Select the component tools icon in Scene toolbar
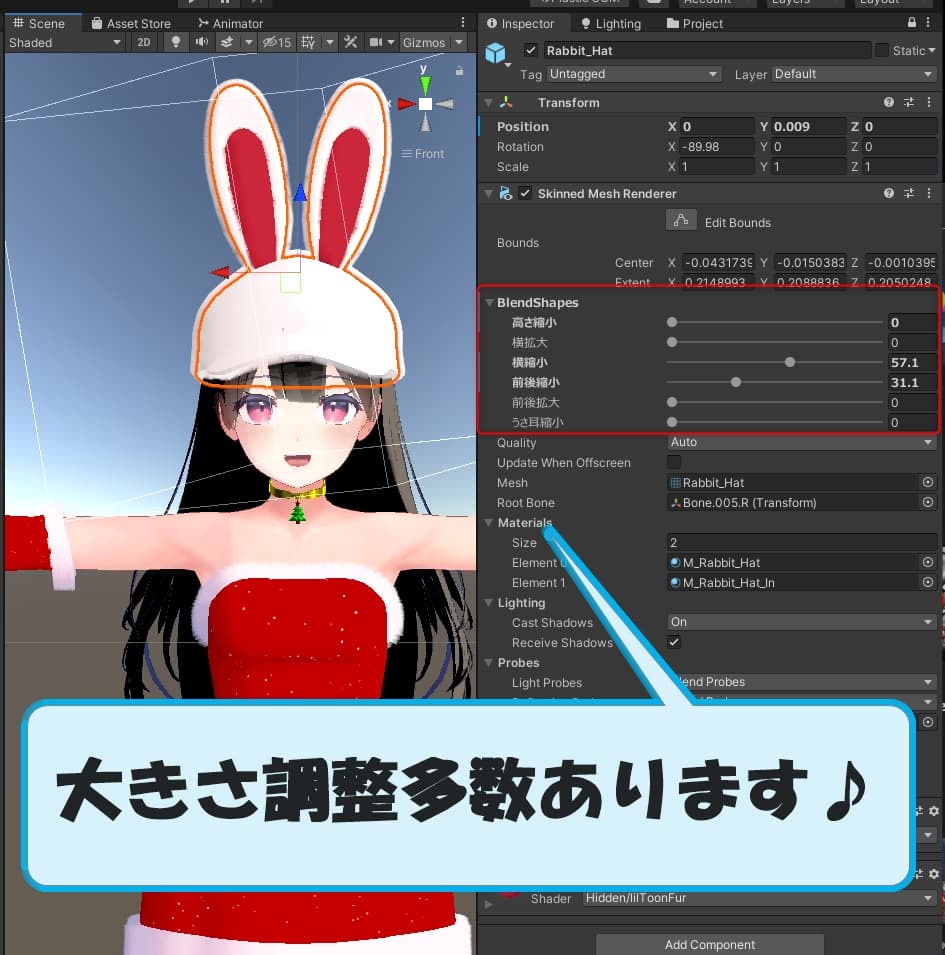 coord(350,42)
